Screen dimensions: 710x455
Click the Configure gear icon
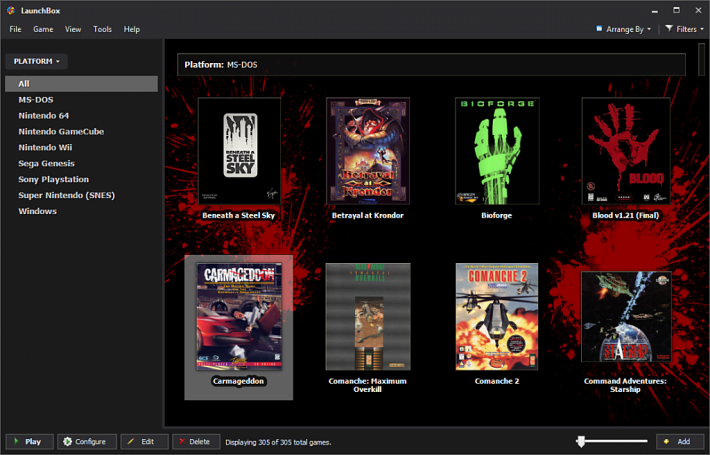point(67,441)
